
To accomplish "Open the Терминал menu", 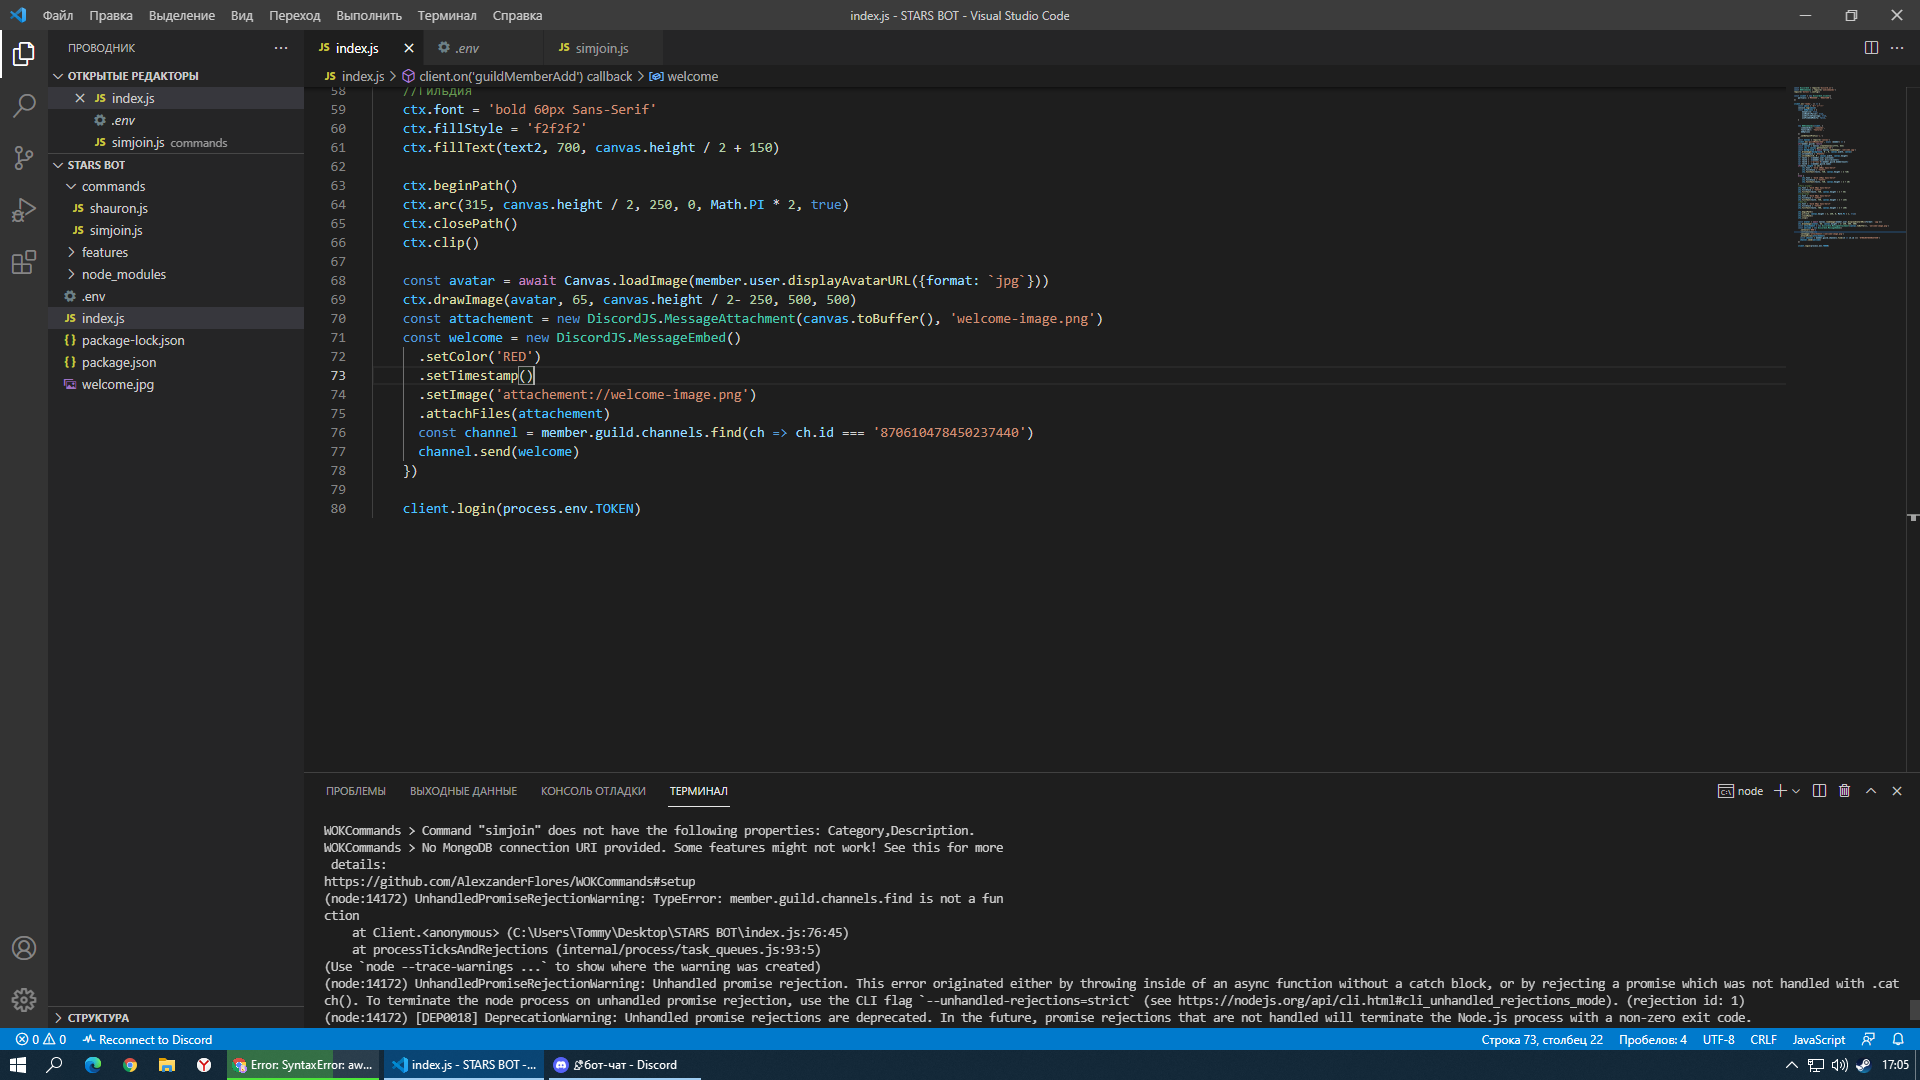I will pos(446,15).
